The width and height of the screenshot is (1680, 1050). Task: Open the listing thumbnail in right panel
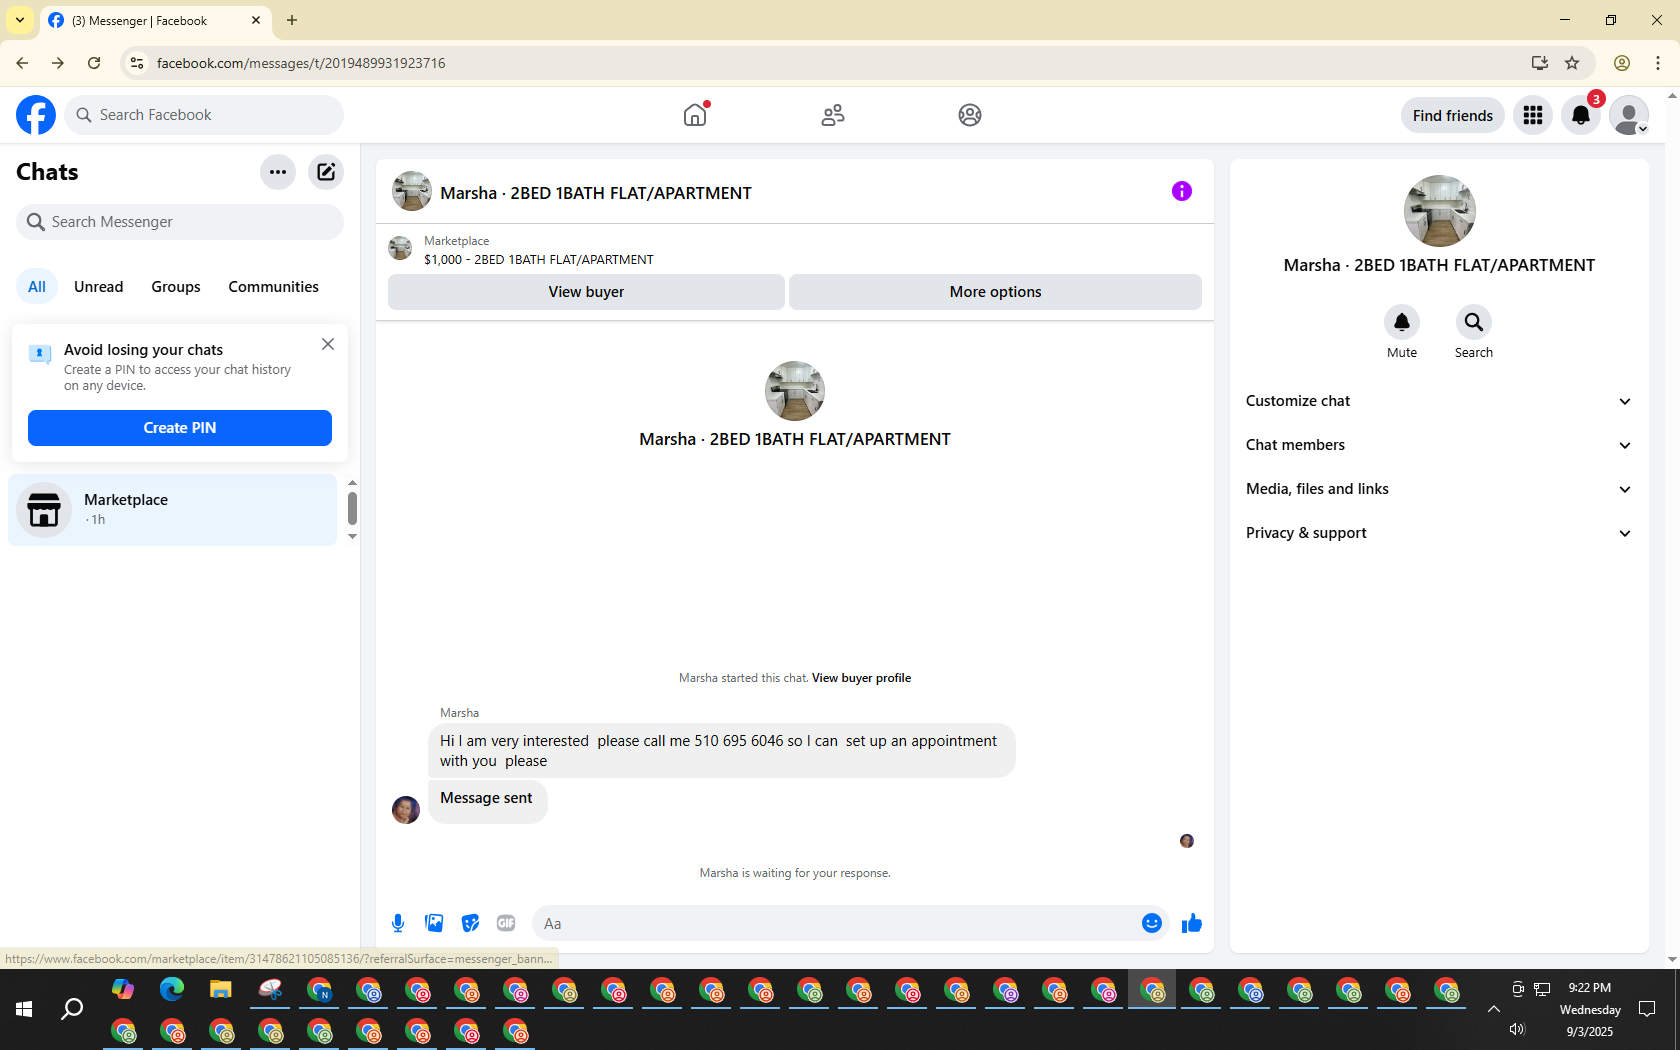point(1440,211)
